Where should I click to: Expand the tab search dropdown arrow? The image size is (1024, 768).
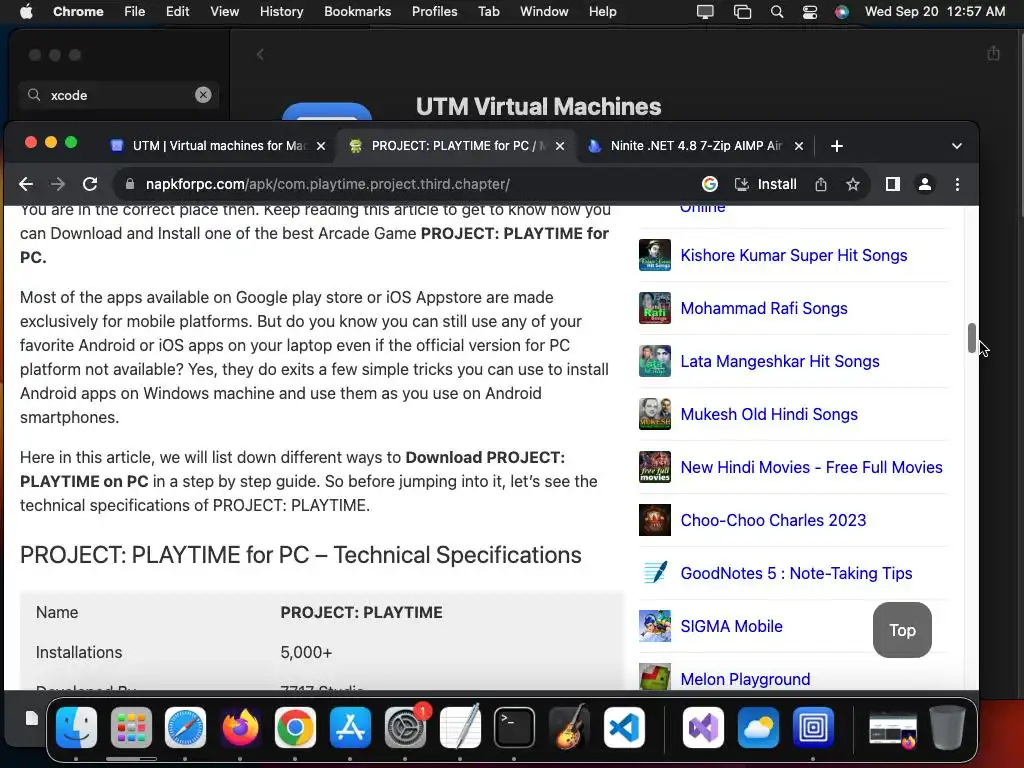pos(957,146)
